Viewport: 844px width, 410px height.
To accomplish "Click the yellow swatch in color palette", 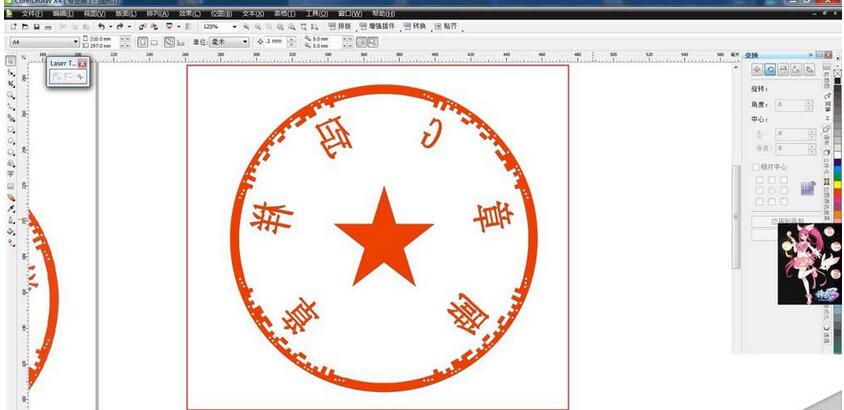I will 838,185.
